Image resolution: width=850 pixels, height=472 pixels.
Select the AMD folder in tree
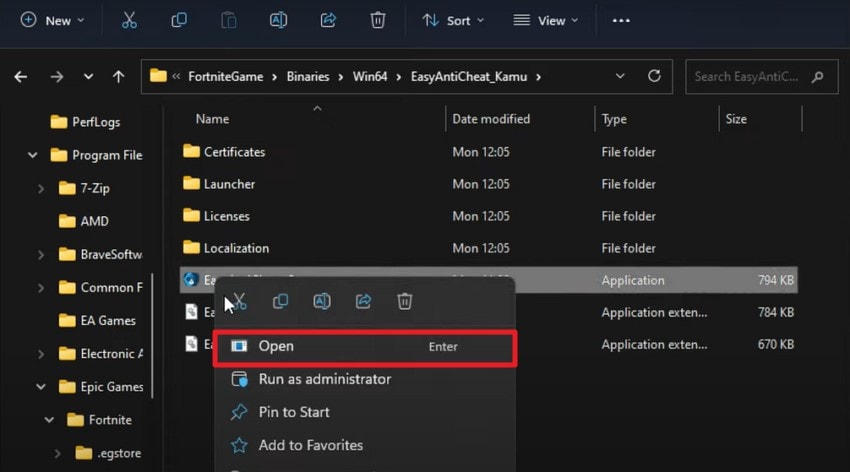[84, 222]
